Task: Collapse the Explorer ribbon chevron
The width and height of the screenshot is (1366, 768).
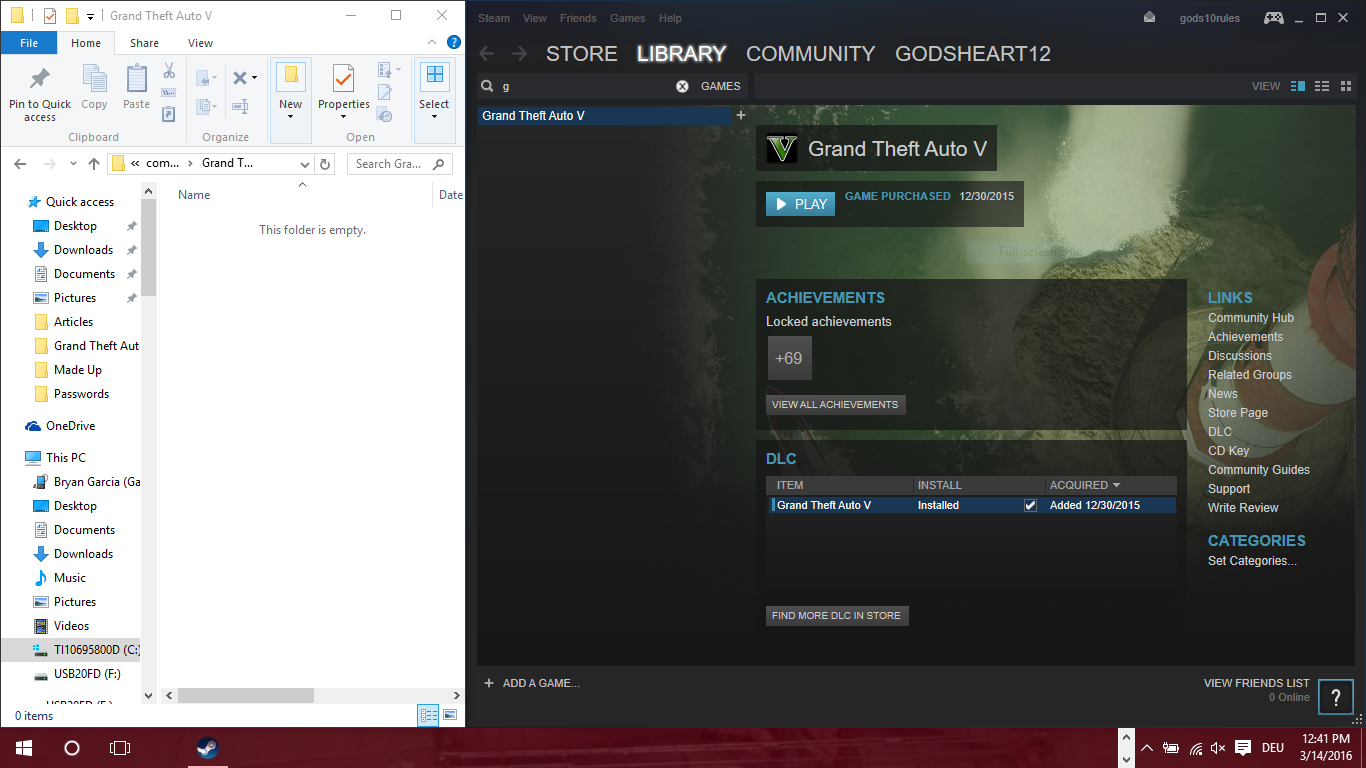Action: pos(430,43)
